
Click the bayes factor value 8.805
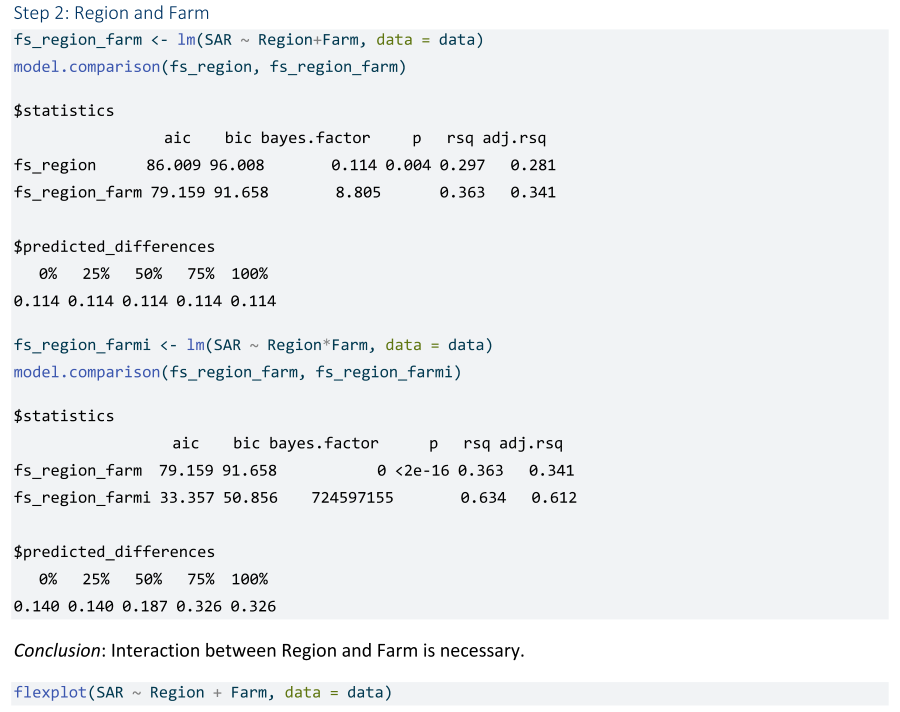click(358, 192)
